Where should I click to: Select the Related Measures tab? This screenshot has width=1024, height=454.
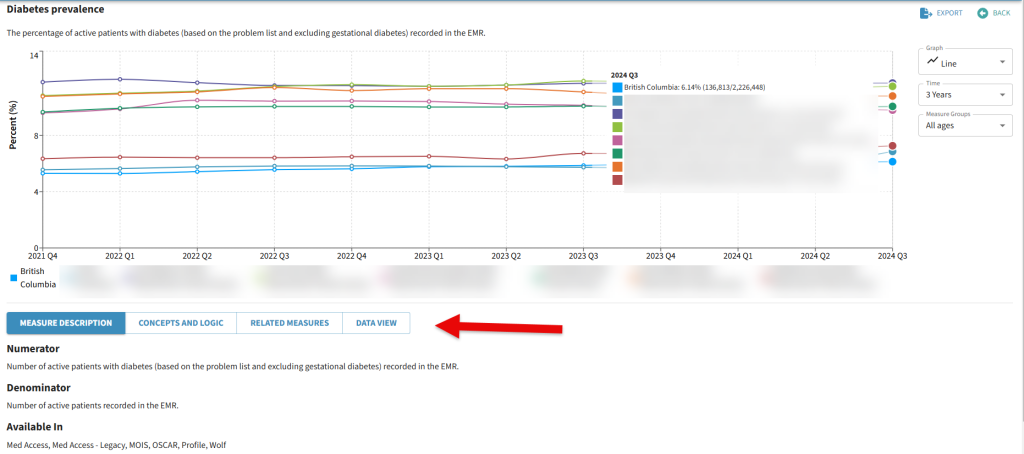coord(289,323)
